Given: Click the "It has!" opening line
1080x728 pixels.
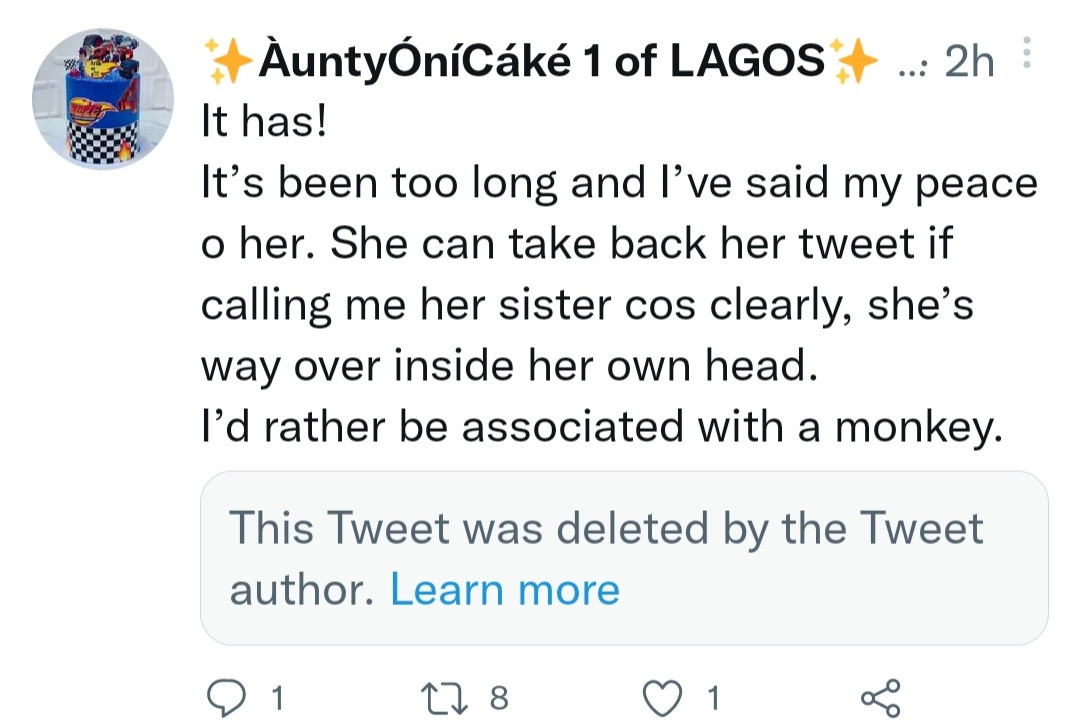Looking at the screenshot, I should [263, 127].
